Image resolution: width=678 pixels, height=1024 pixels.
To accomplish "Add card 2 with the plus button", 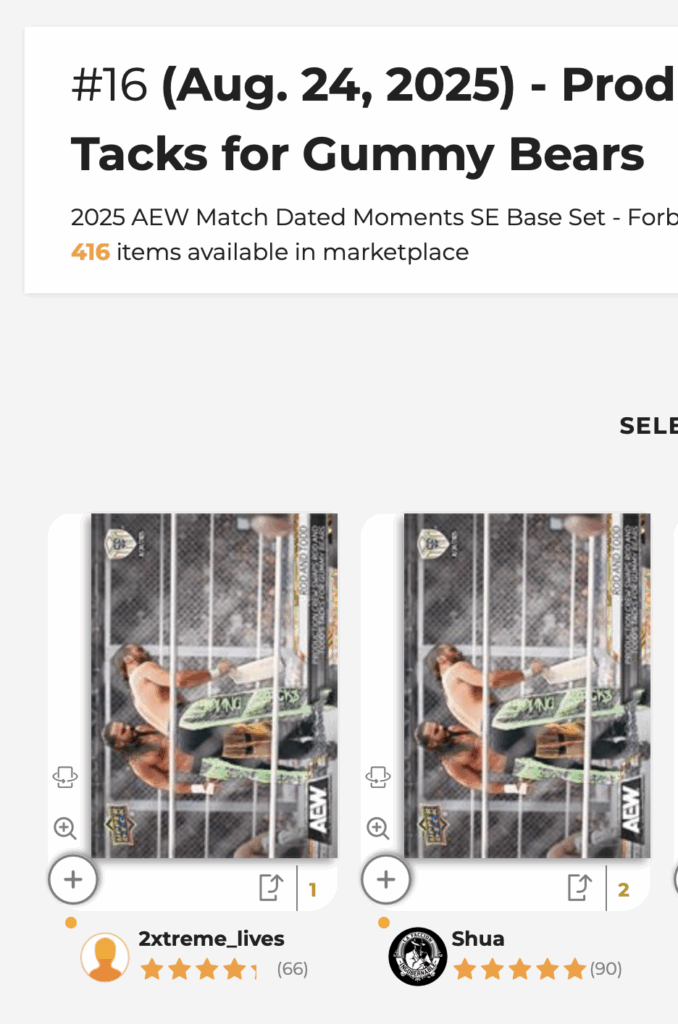I will pyautogui.click(x=386, y=880).
